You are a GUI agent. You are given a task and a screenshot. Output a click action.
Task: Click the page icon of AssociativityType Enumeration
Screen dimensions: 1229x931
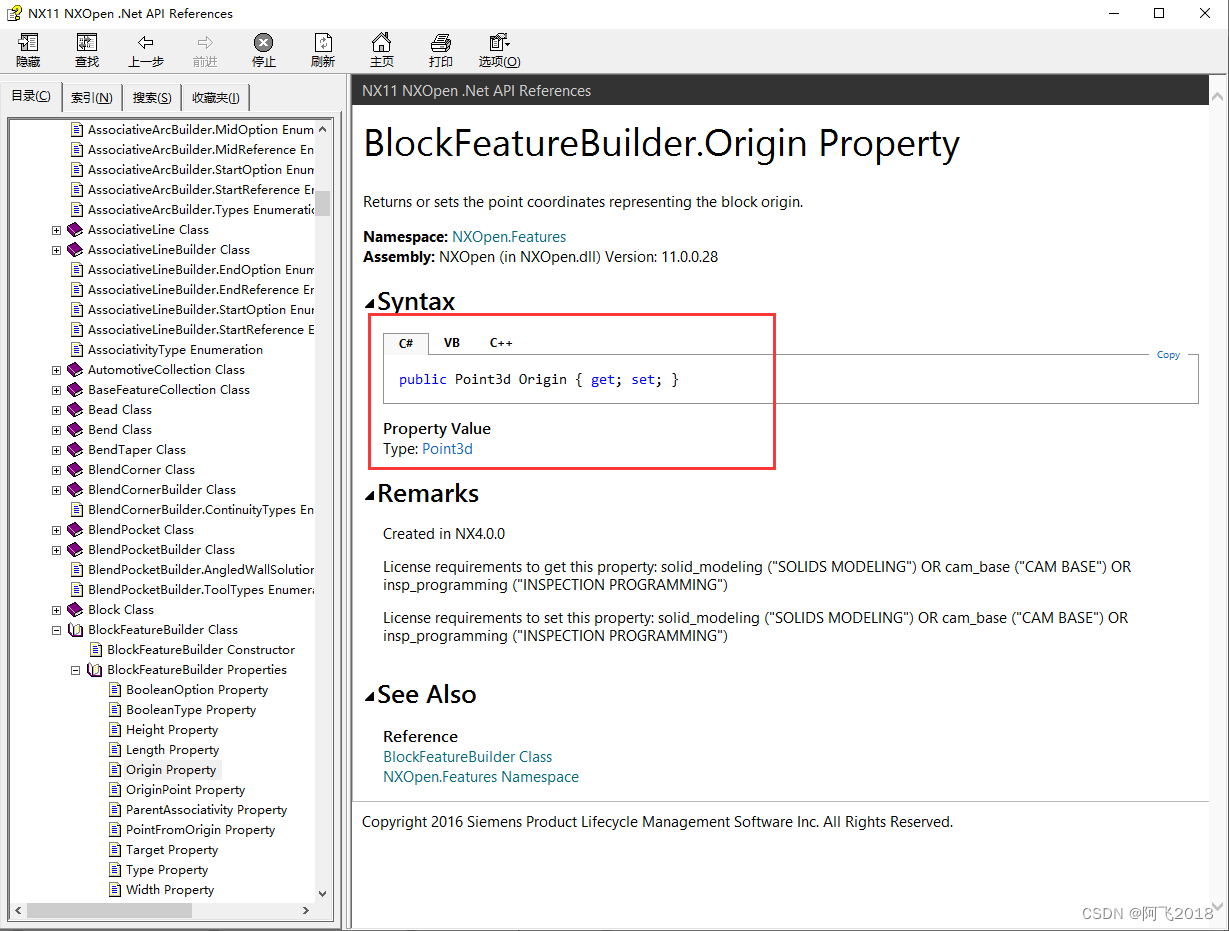coord(77,350)
